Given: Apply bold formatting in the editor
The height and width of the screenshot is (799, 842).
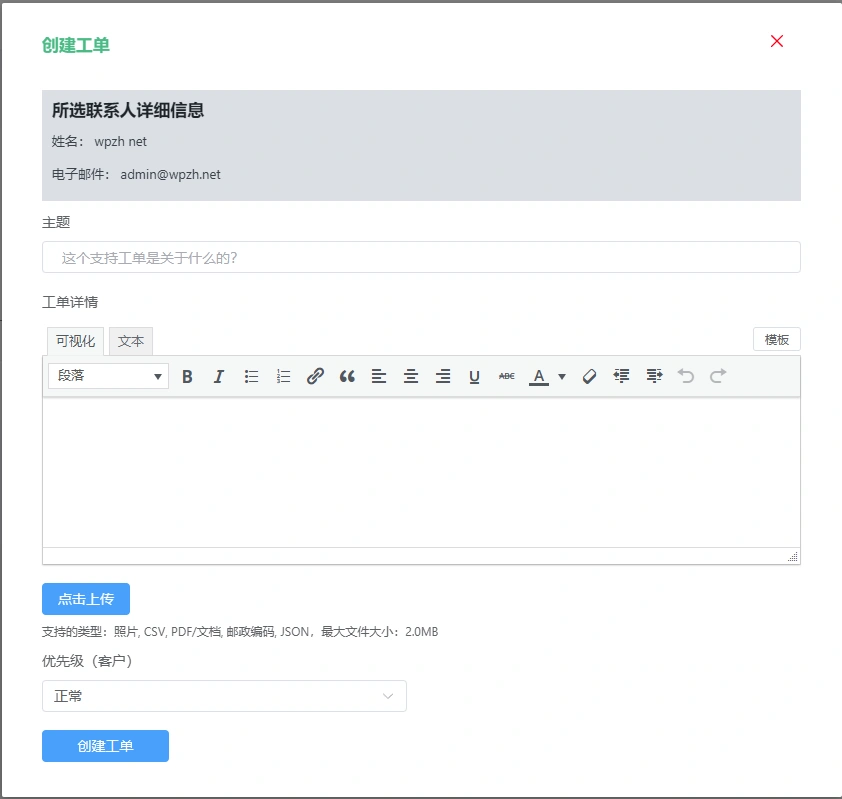Looking at the screenshot, I should [187, 376].
